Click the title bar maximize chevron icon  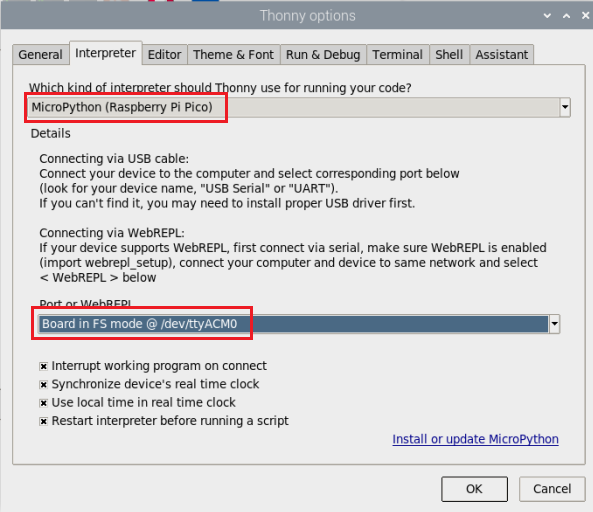[x=566, y=16]
